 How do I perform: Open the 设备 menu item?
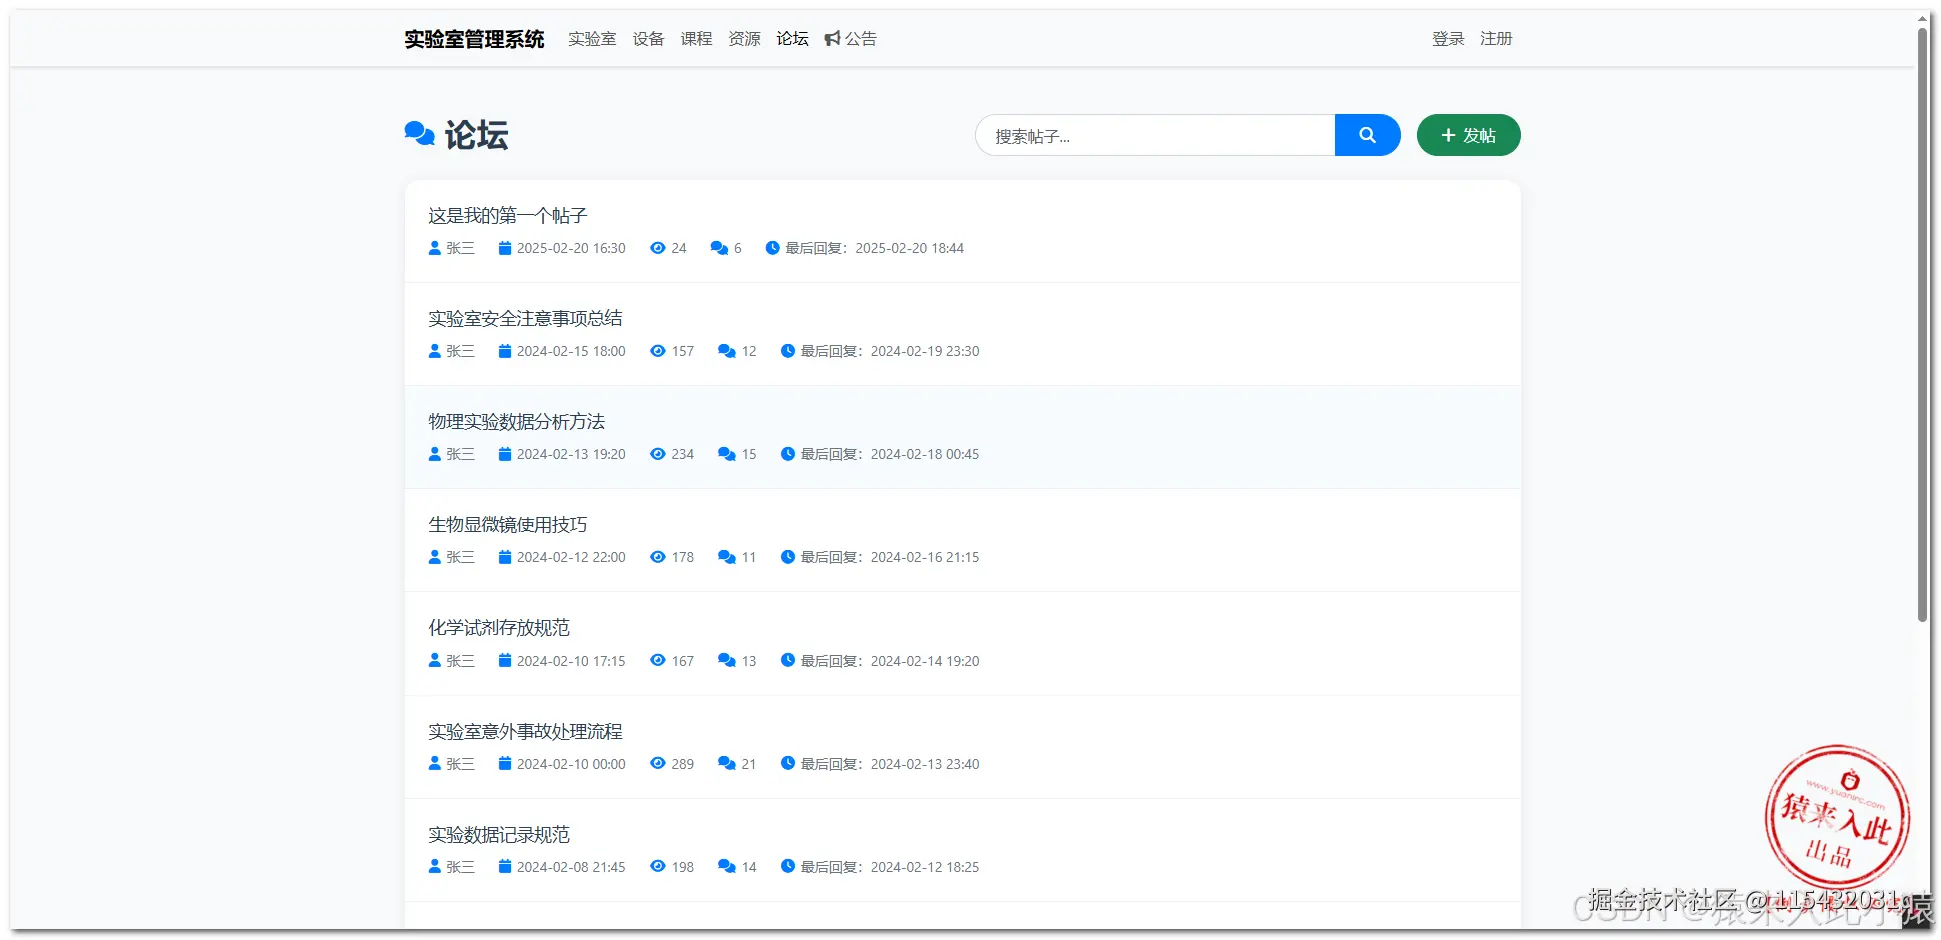648,38
